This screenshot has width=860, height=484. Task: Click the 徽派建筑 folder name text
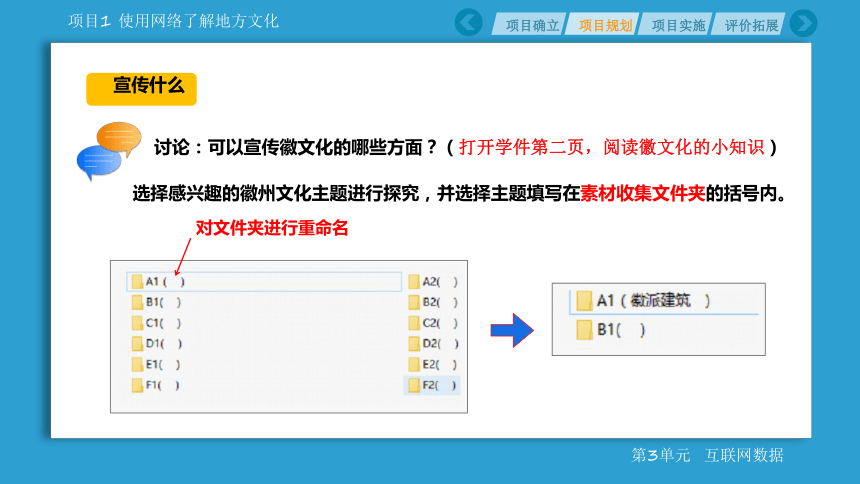tap(660, 301)
